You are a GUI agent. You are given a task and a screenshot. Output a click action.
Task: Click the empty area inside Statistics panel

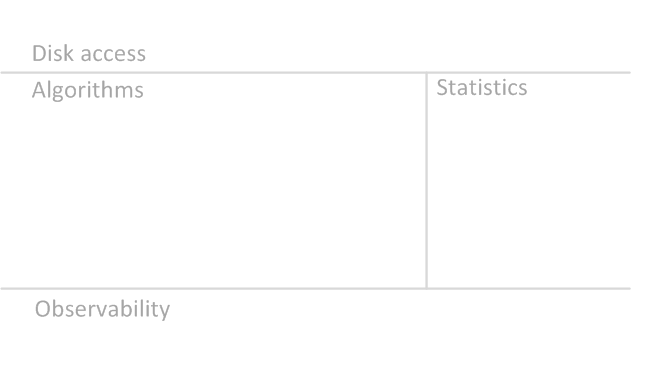[529, 193]
